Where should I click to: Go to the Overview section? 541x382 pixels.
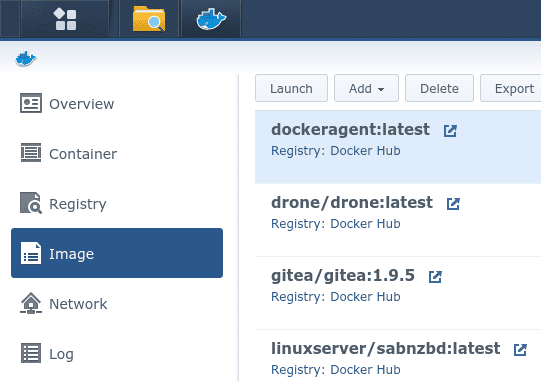click(117, 103)
